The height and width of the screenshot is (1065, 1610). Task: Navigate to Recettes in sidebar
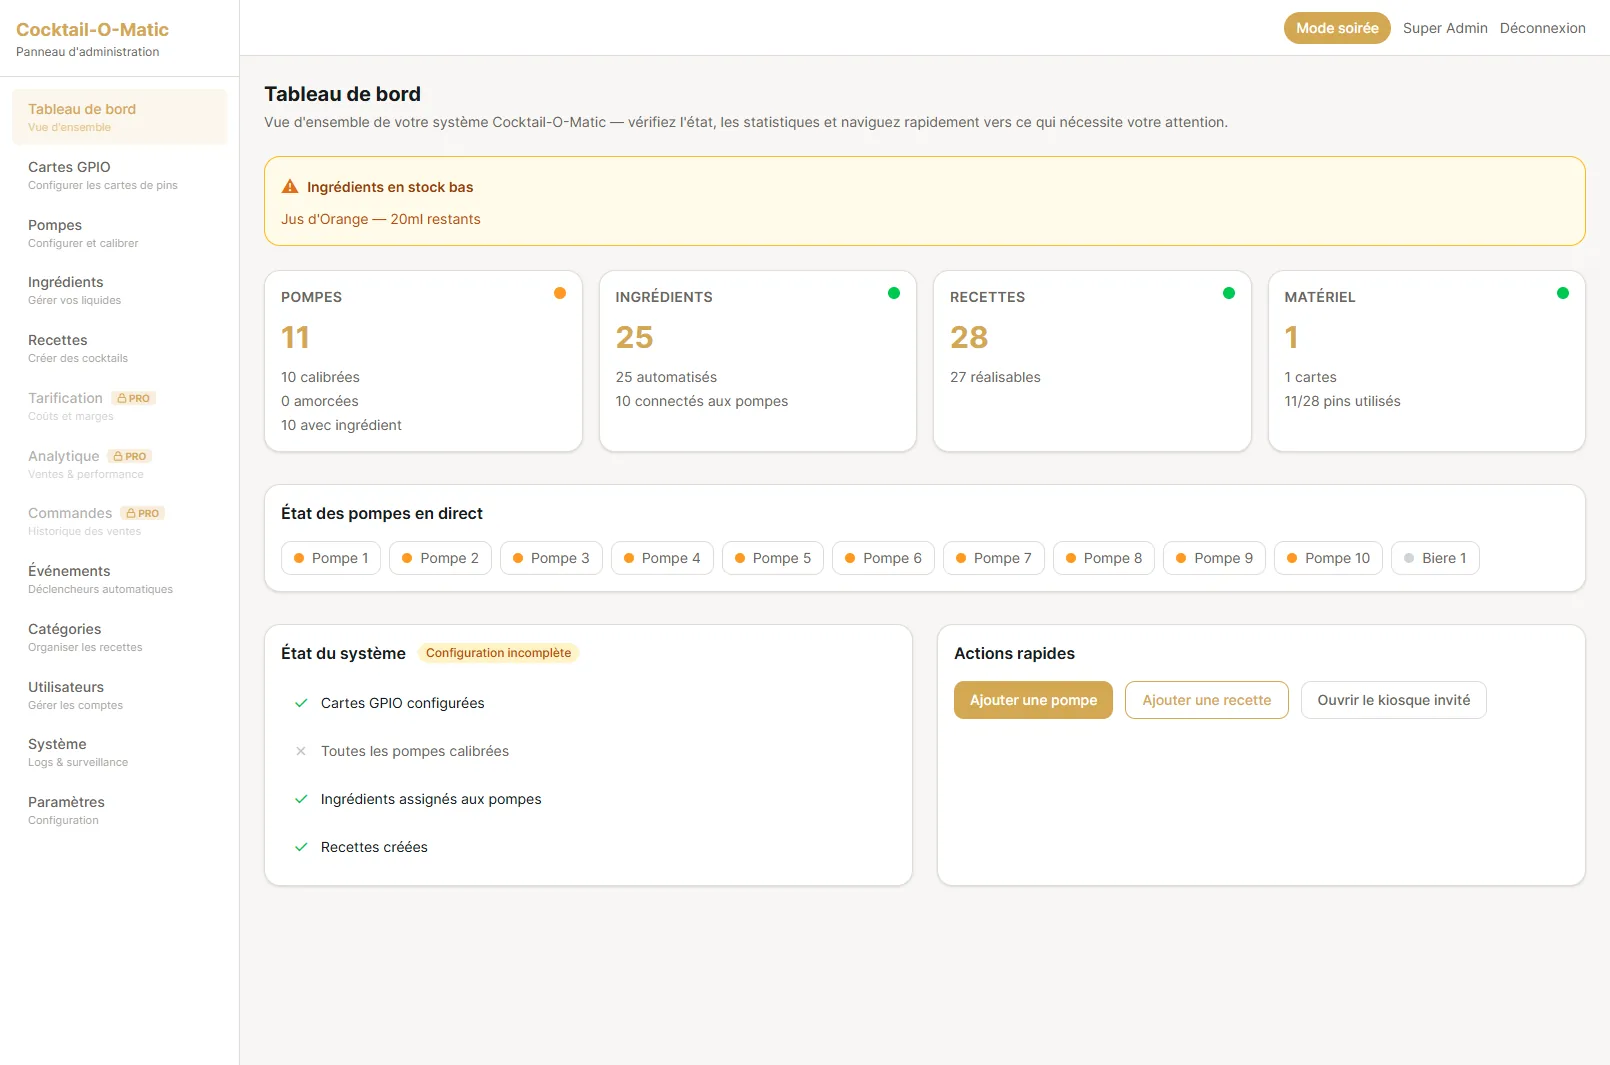point(119,348)
